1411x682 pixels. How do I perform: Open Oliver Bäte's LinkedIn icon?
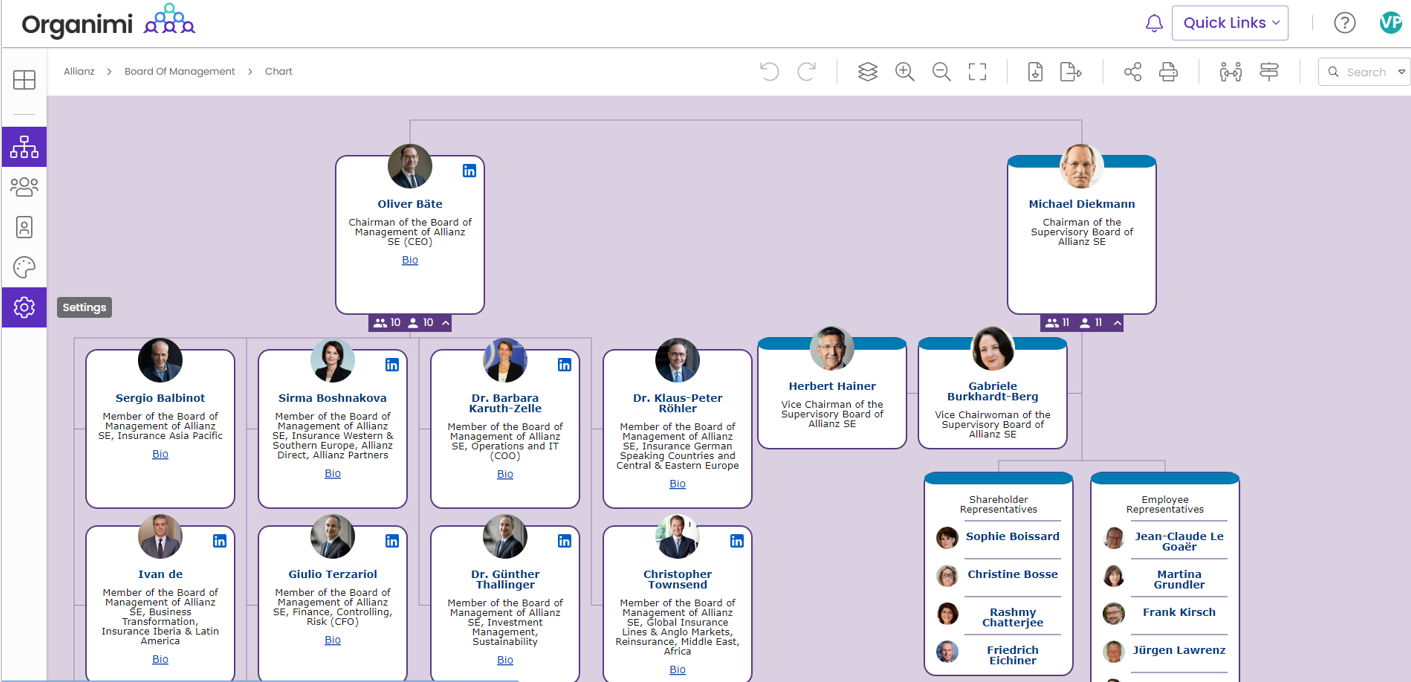tap(469, 171)
